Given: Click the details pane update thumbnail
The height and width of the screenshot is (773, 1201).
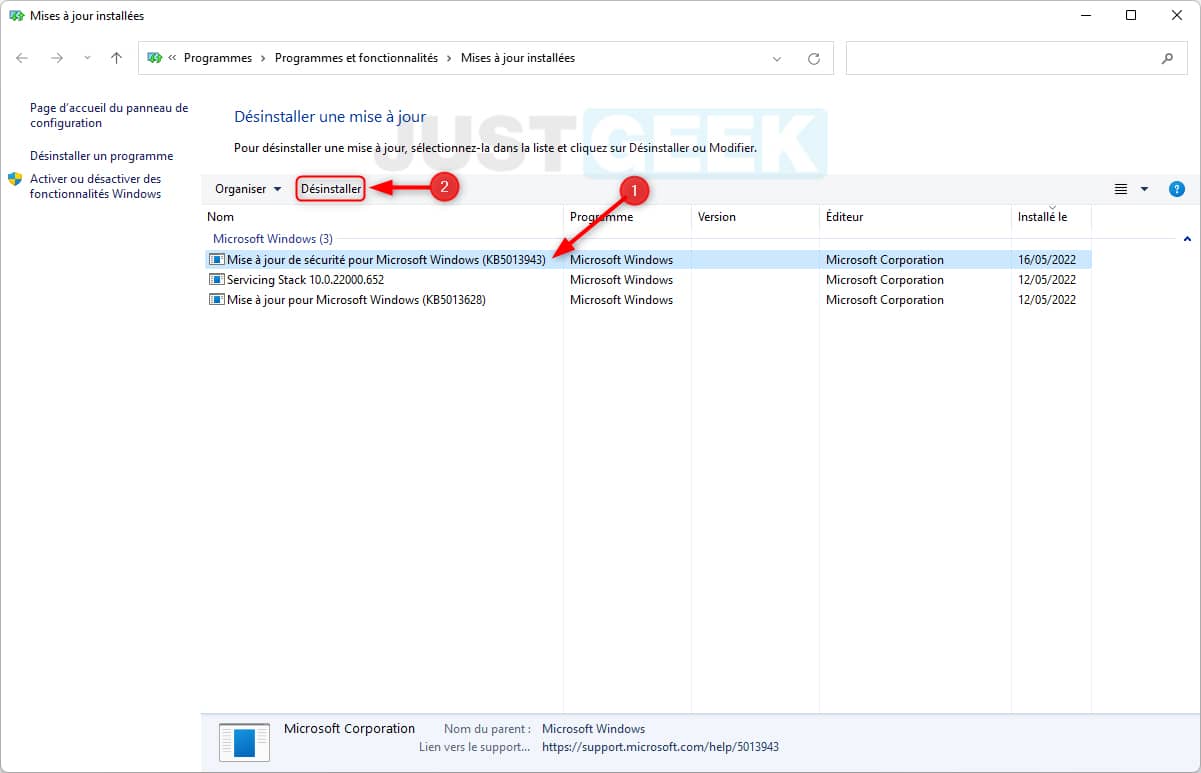Looking at the screenshot, I should [244, 742].
